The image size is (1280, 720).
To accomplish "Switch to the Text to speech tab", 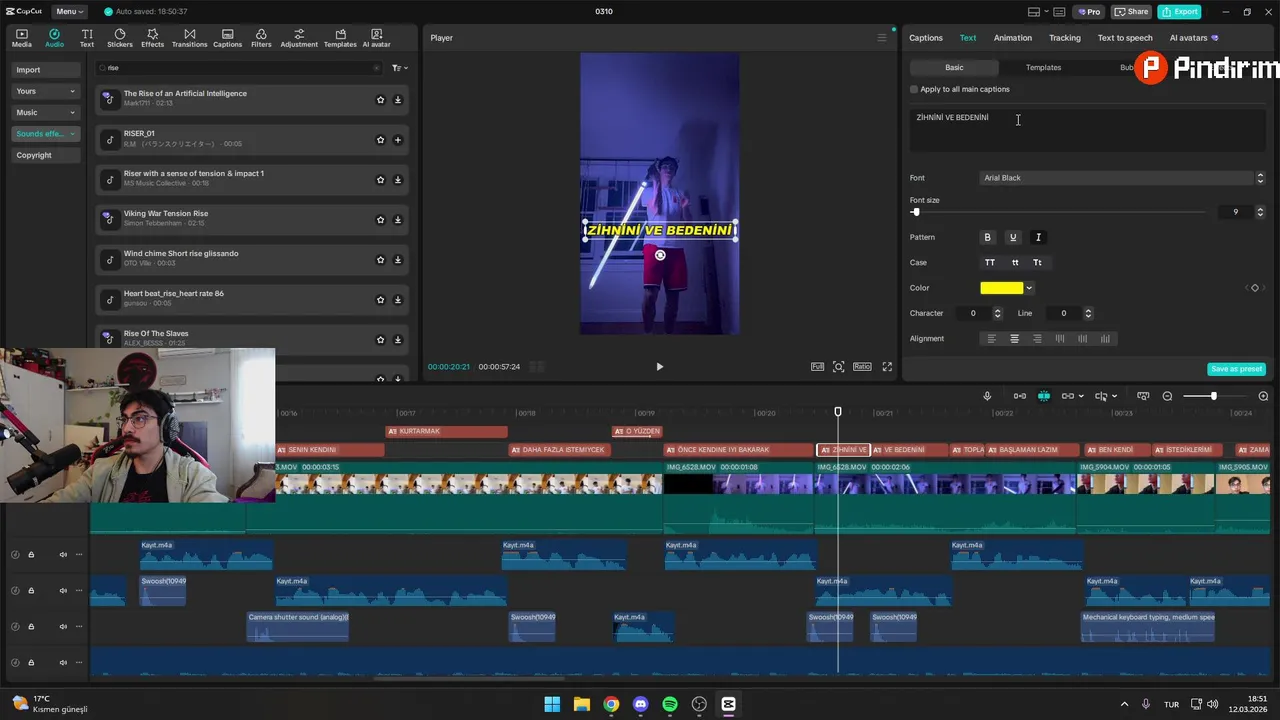I will [1125, 38].
